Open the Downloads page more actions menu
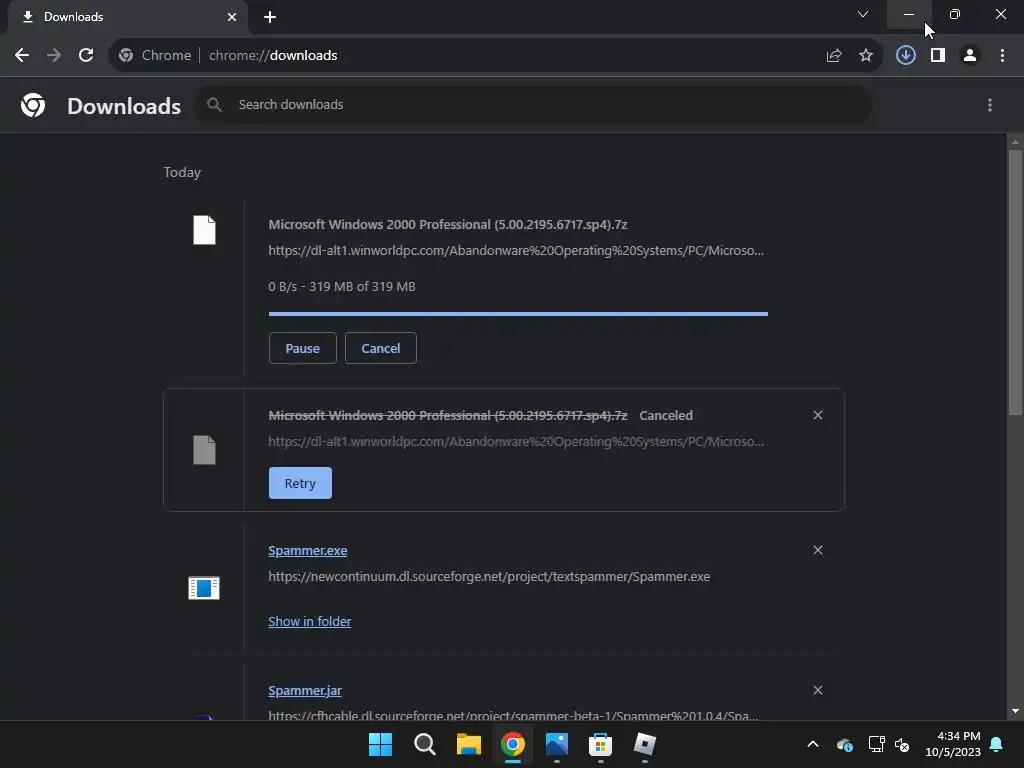 [990, 105]
